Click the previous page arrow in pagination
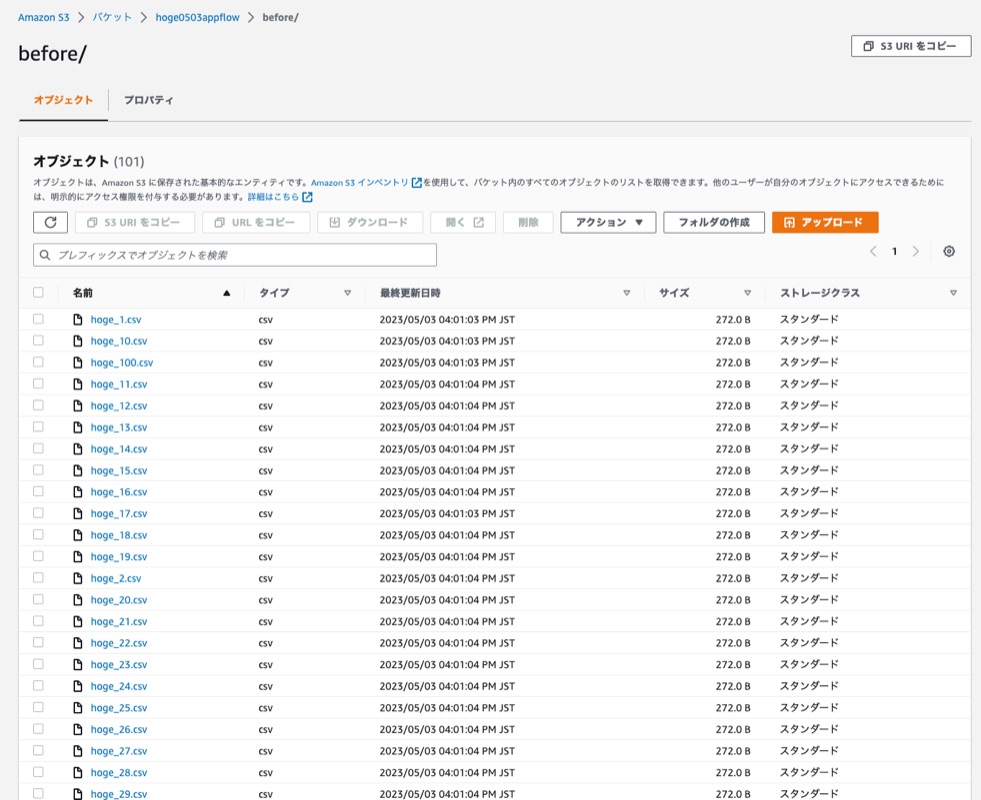Screen dimensions: 981x800 (x=873, y=251)
